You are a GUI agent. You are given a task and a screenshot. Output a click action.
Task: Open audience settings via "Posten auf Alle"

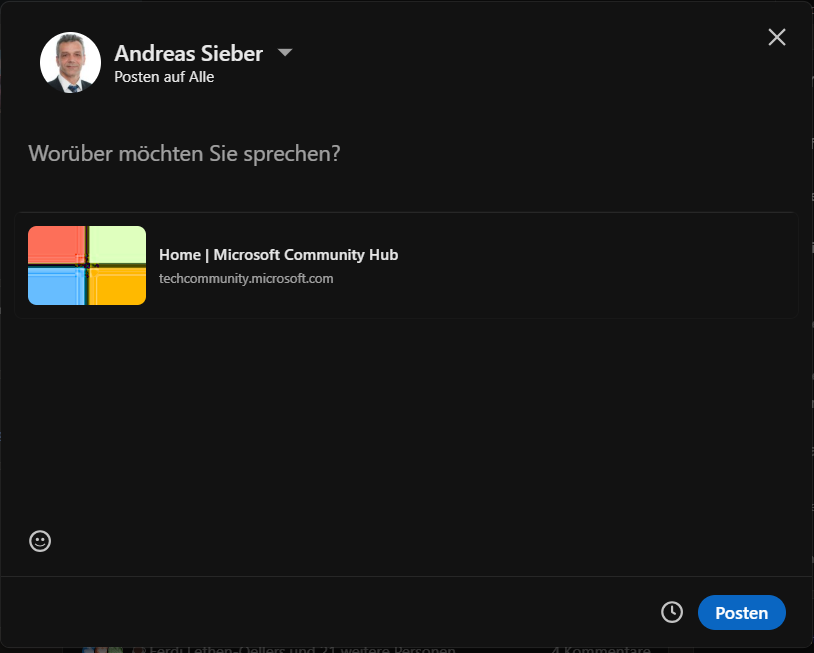(x=164, y=77)
